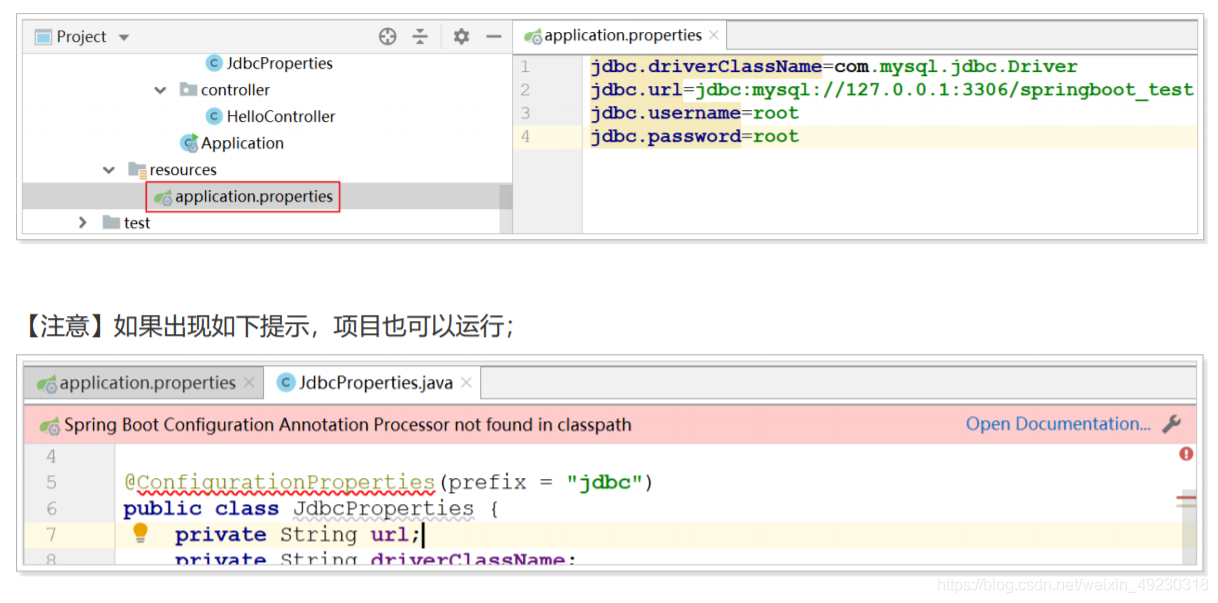
Task: Click the collapse all icon in Project panel
Action: coord(420,37)
